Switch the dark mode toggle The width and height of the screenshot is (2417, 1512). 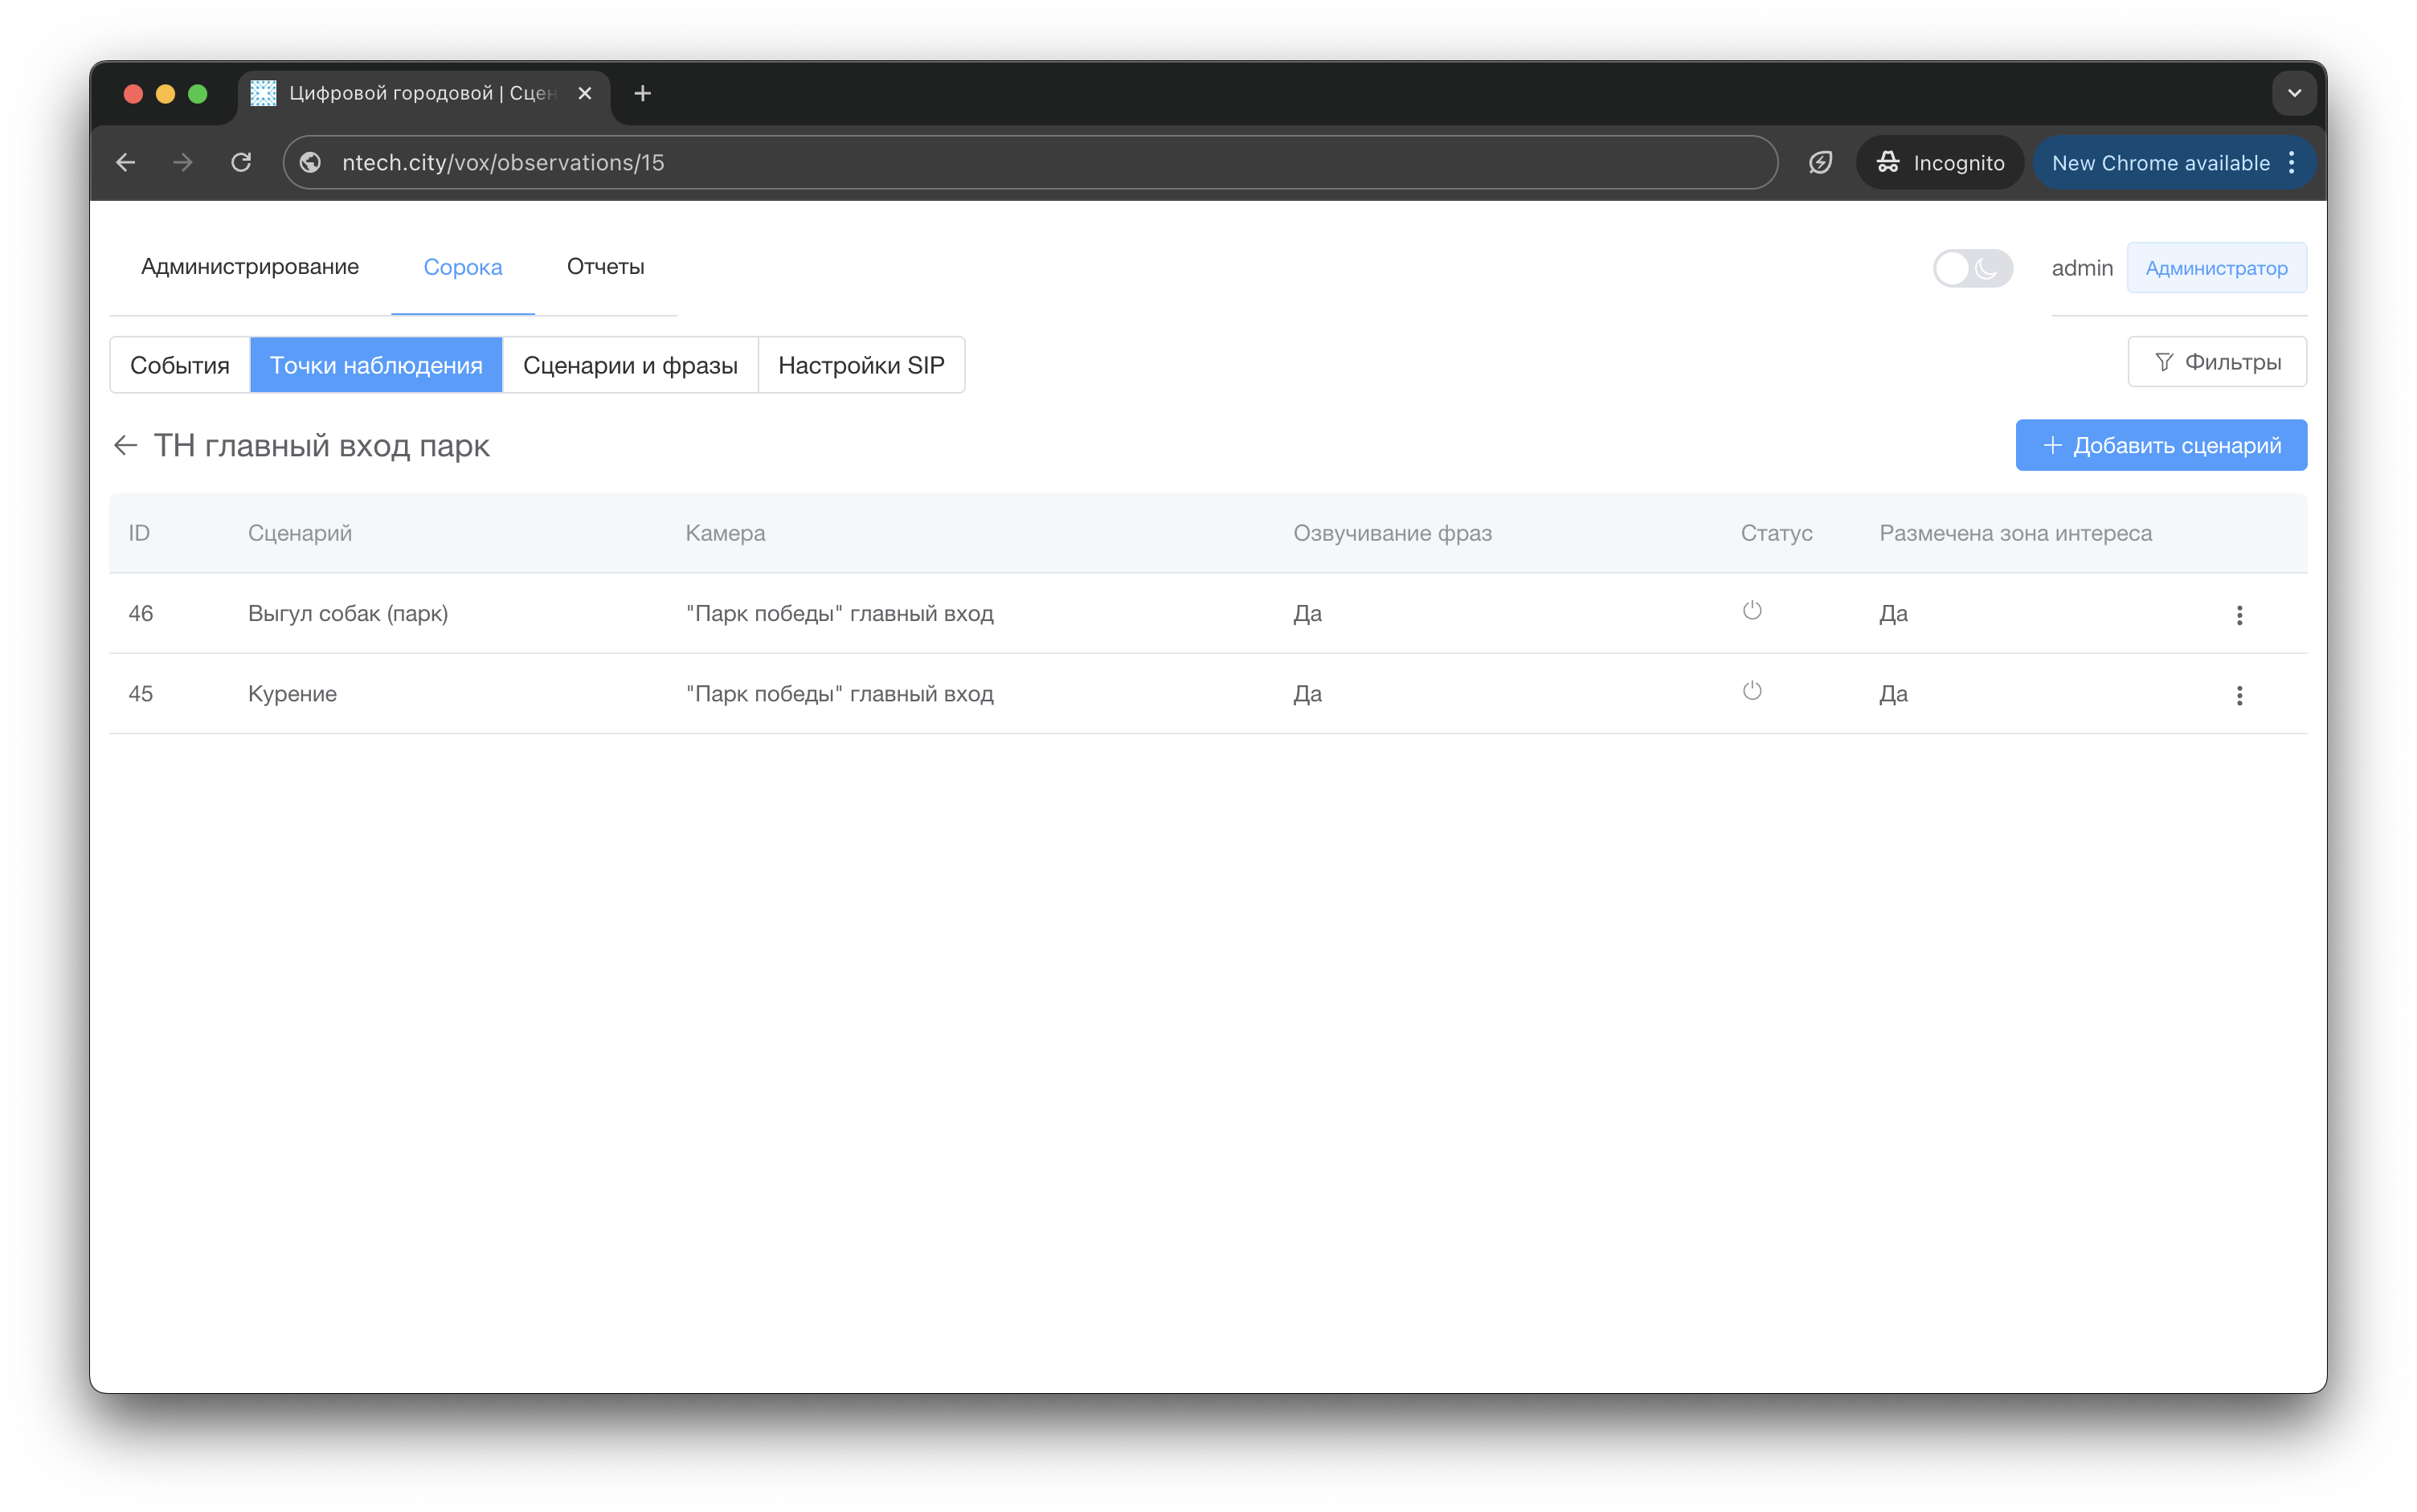pyautogui.click(x=1971, y=268)
